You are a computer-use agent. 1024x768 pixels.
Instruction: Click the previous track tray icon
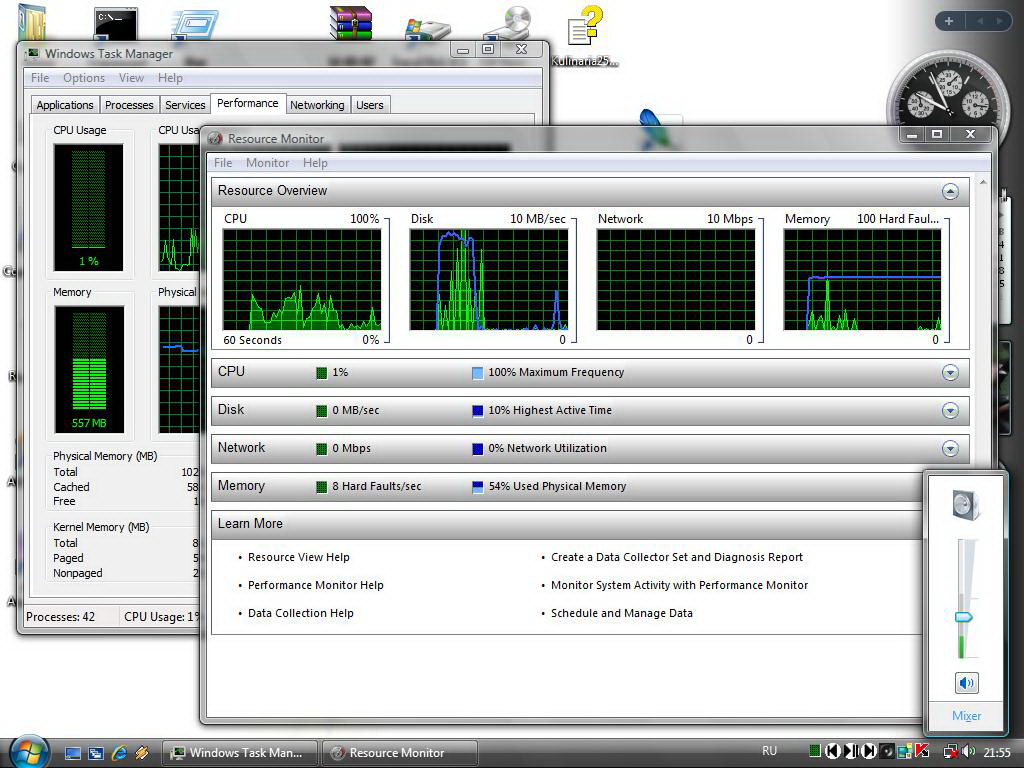coord(833,752)
